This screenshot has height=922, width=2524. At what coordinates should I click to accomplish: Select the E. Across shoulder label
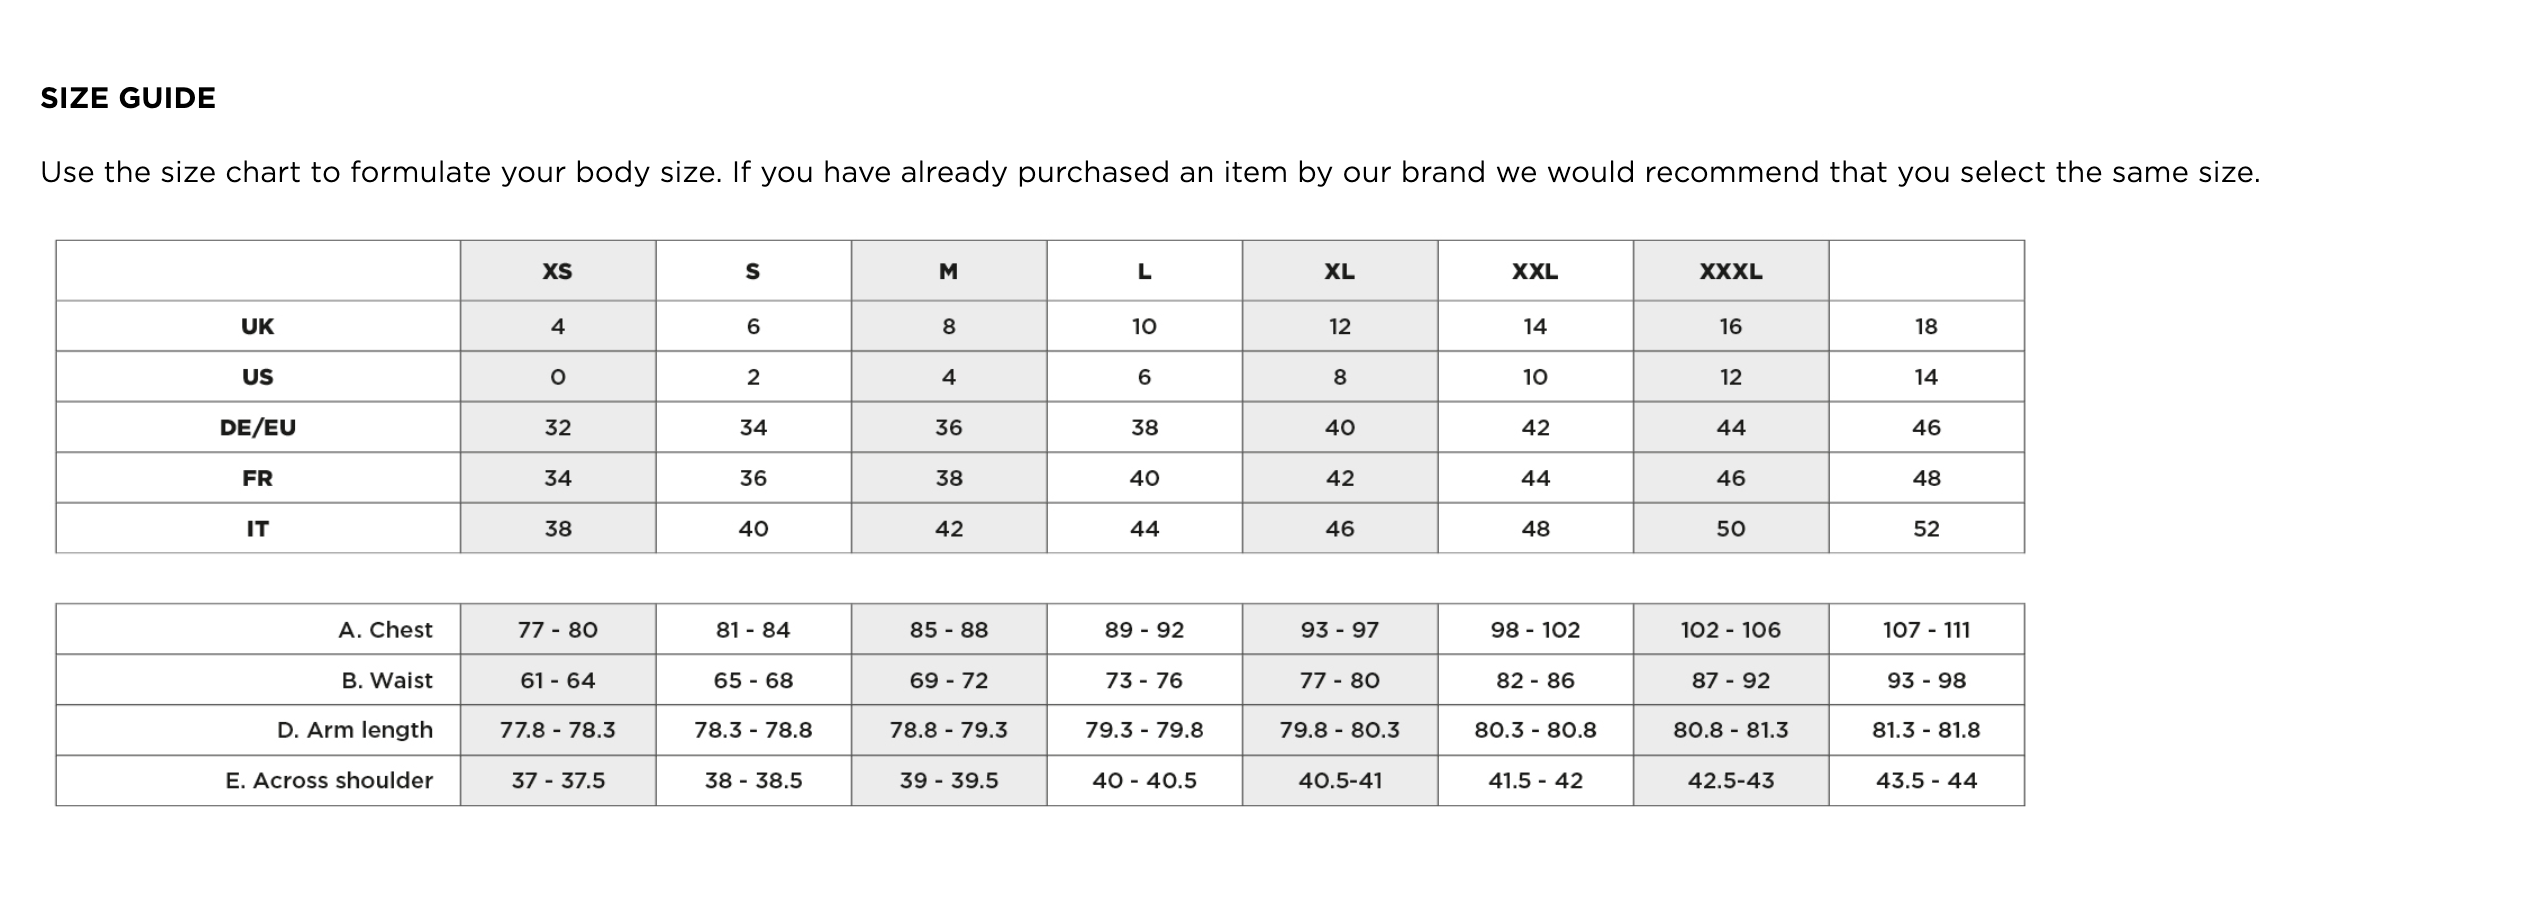point(328,781)
